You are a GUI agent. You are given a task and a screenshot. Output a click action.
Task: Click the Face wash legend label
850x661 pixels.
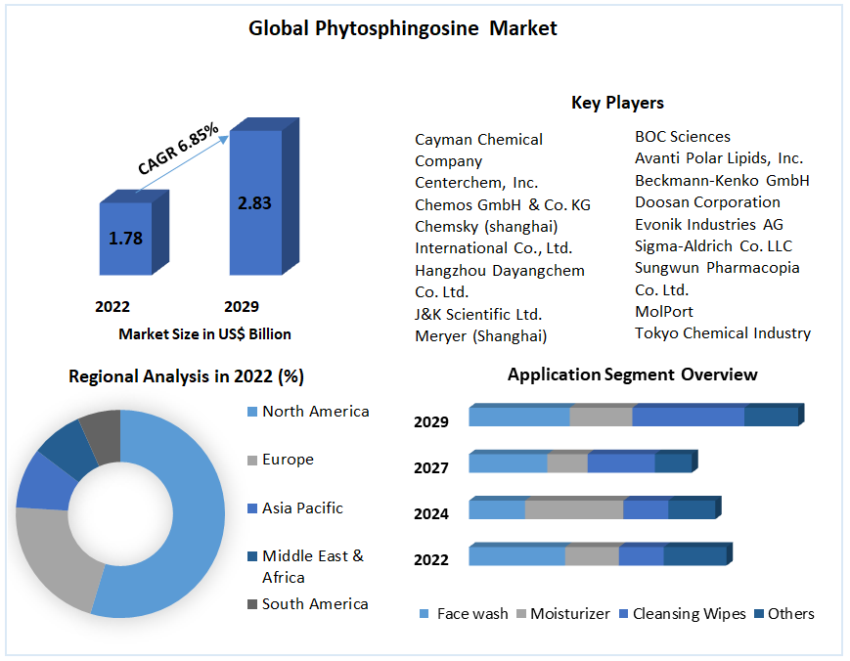tap(472, 614)
